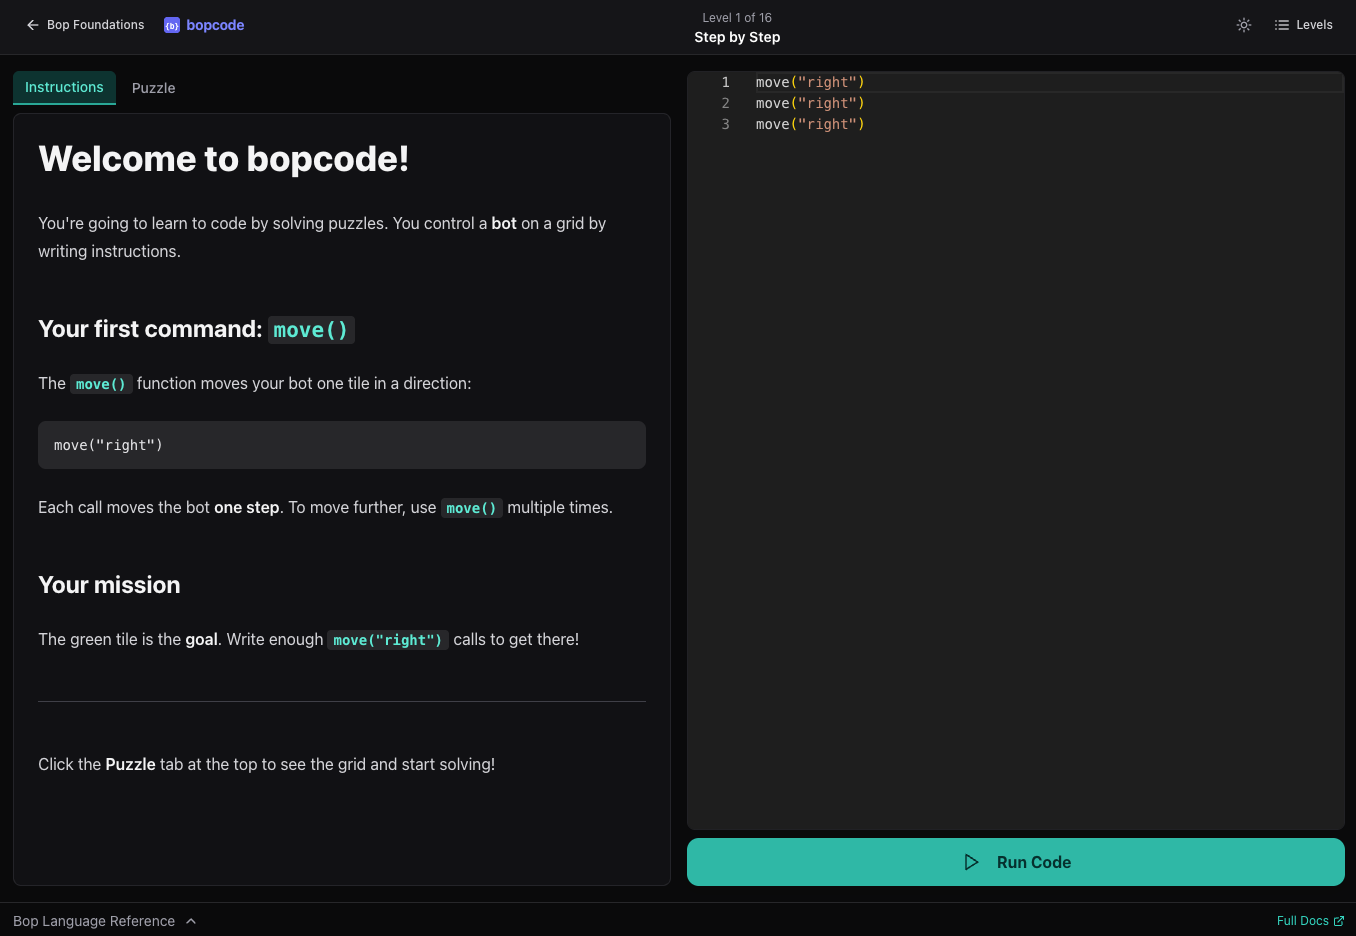Select the teal move() badge in the heading
This screenshot has height=936, width=1356.
tap(311, 329)
